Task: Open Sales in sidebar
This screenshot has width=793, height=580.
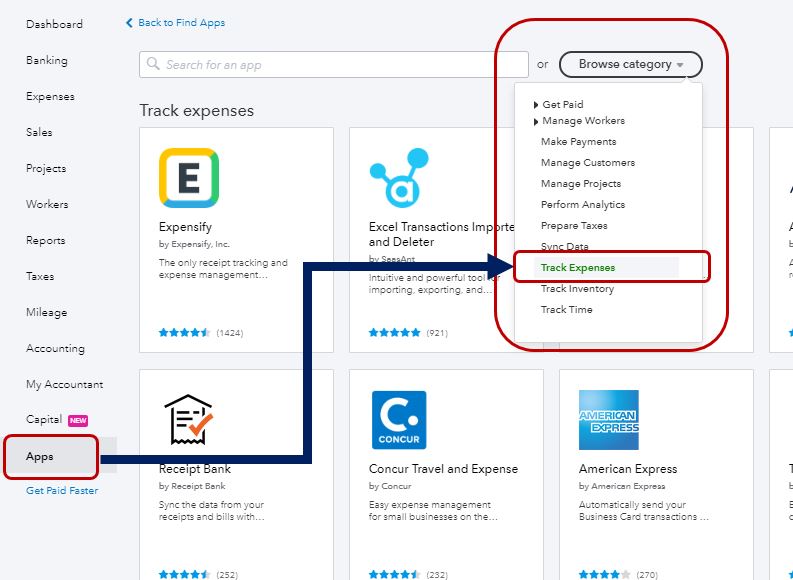Action: coord(39,132)
